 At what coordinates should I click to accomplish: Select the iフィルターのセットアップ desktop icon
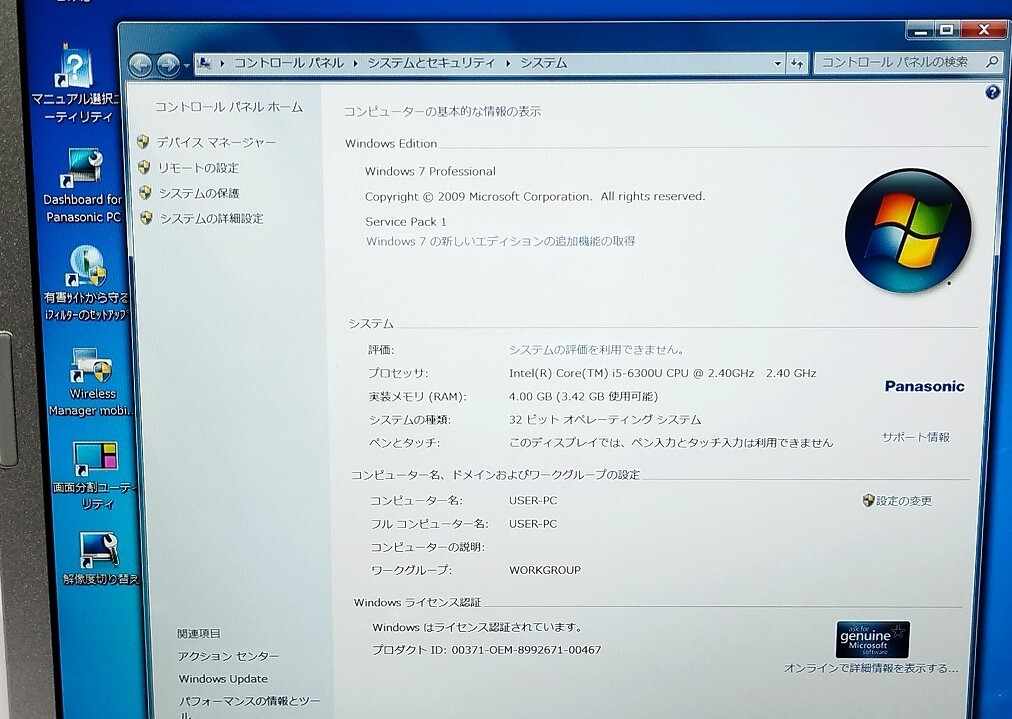point(86,283)
